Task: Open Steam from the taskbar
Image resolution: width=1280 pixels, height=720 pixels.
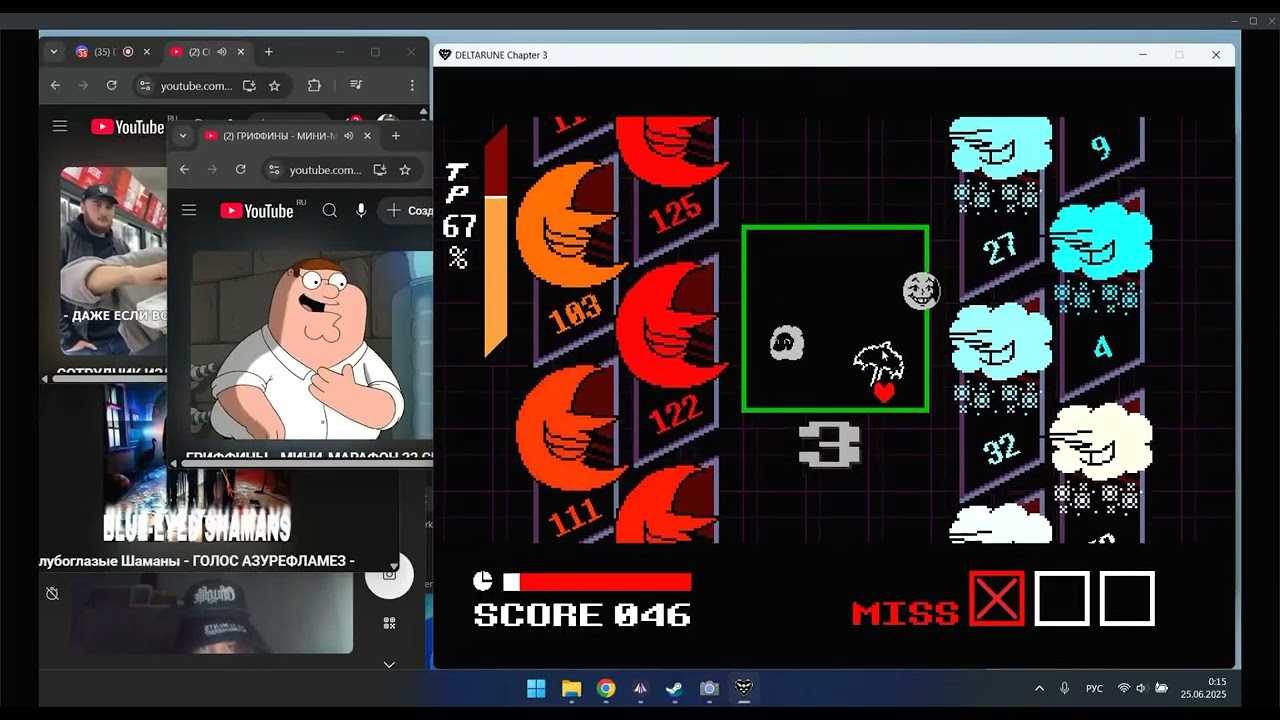Action: coord(675,688)
